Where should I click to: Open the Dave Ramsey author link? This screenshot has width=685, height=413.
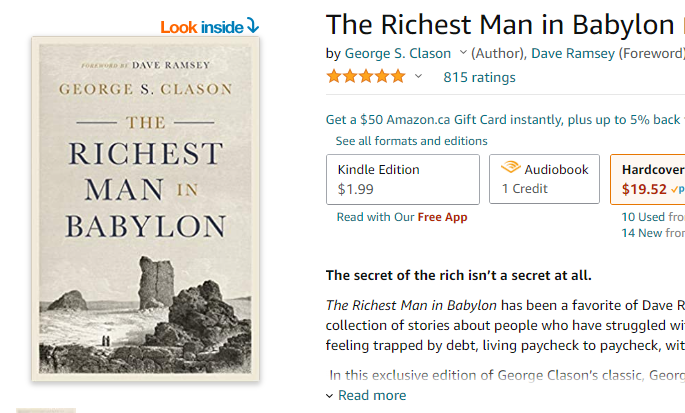pos(573,53)
